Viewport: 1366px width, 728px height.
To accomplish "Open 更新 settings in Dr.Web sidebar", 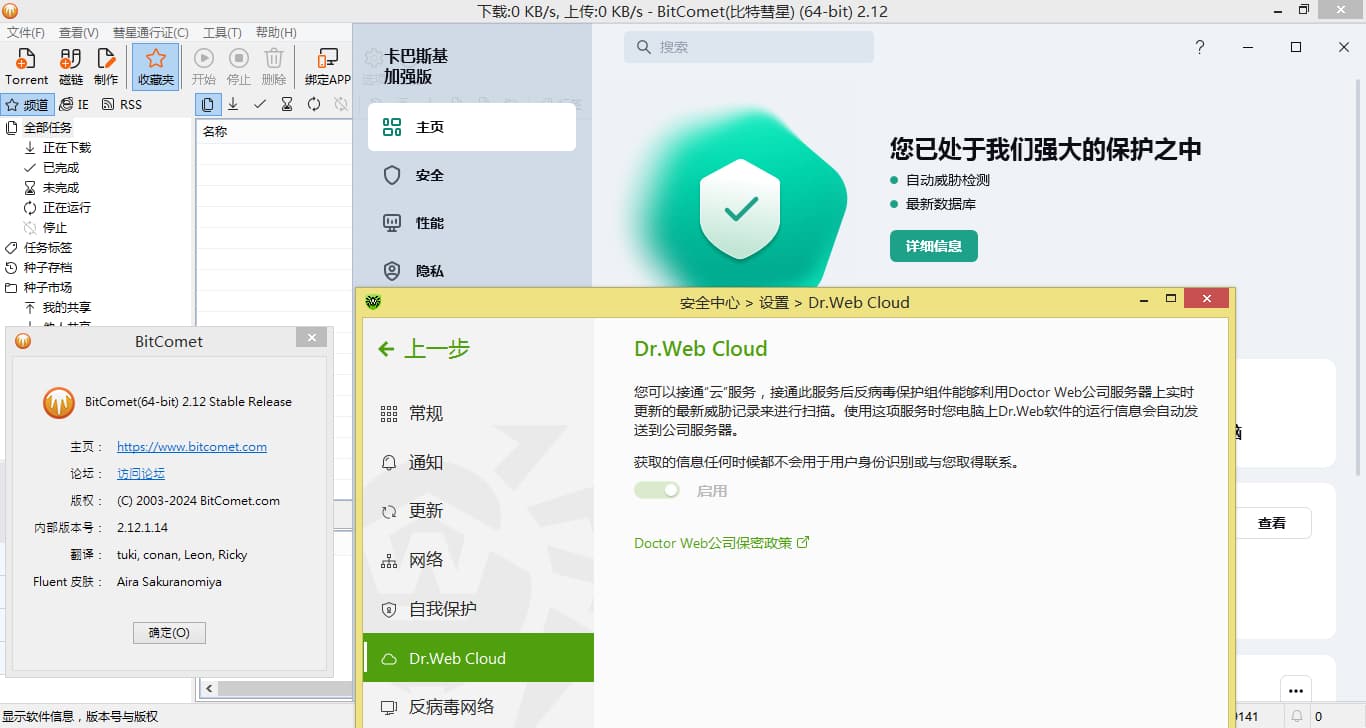I will coord(478,511).
